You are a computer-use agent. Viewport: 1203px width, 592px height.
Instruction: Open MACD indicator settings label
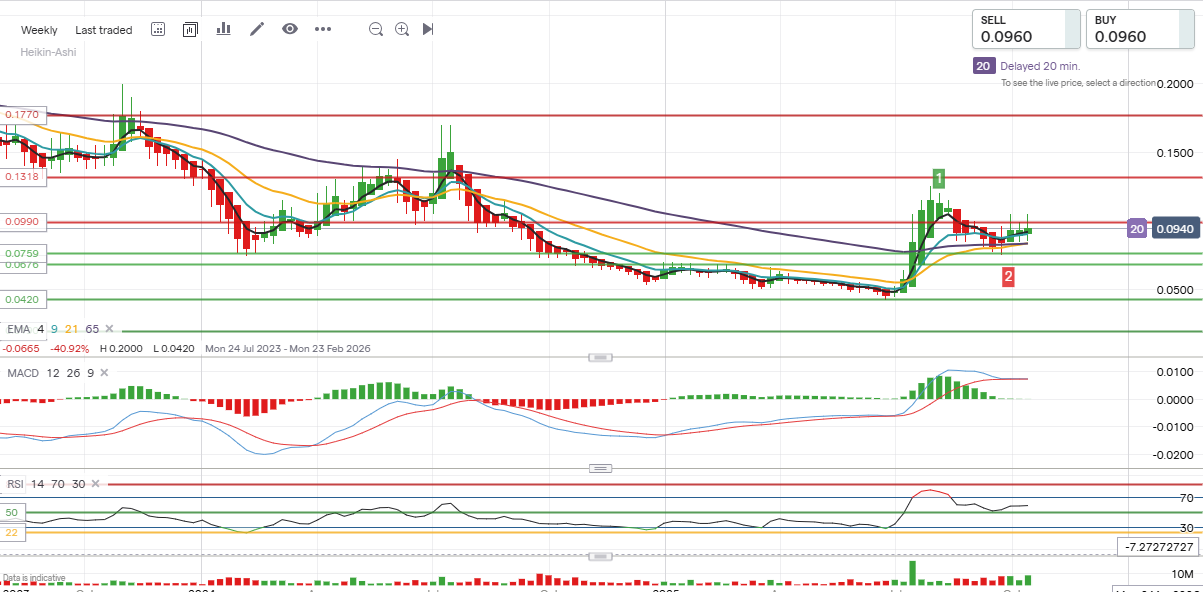[x=22, y=373]
